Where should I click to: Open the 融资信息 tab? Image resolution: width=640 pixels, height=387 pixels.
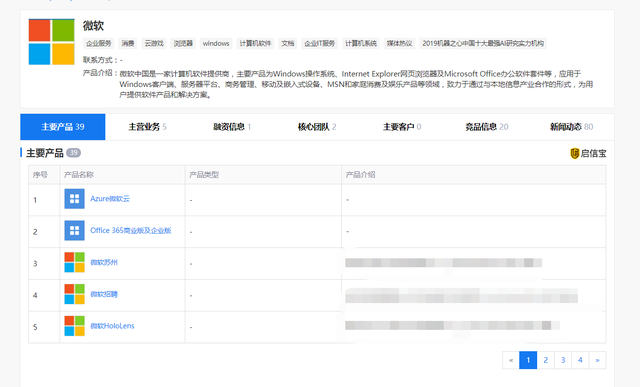point(232,127)
